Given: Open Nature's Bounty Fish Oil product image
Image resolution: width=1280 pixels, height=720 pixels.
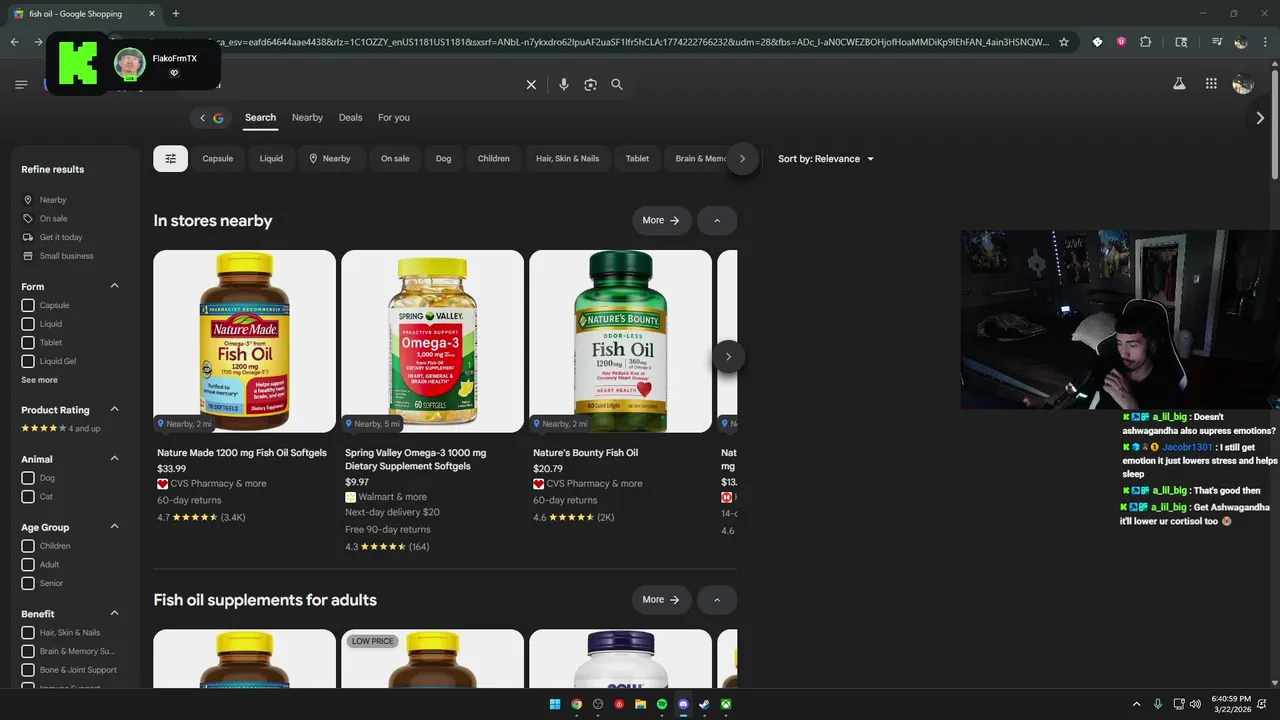Looking at the screenshot, I should click(x=620, y=341).
